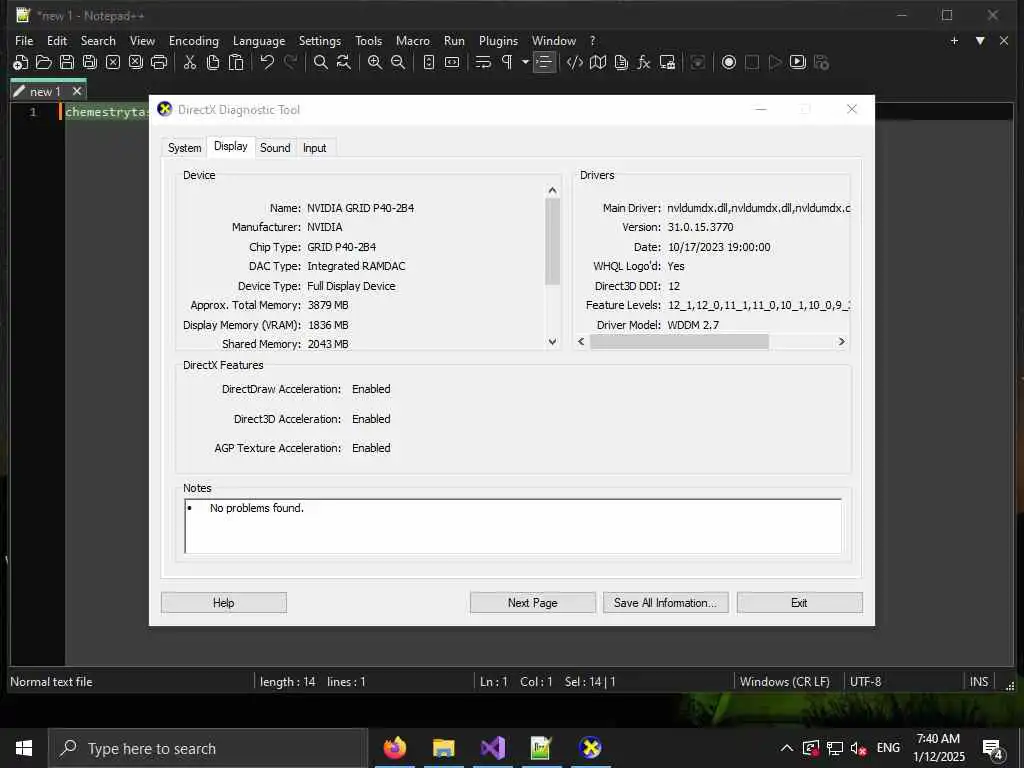Click the Save All toolbar icon

point(89,63)
